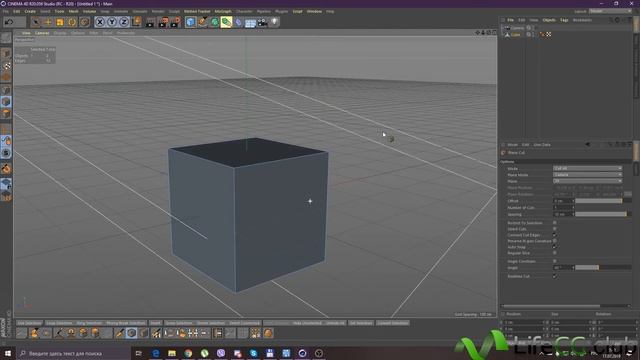Click the coordinate system icon next to the Z axis
Image resolution: width=640 pixels, height=360 pixels.
coord(136,22)
